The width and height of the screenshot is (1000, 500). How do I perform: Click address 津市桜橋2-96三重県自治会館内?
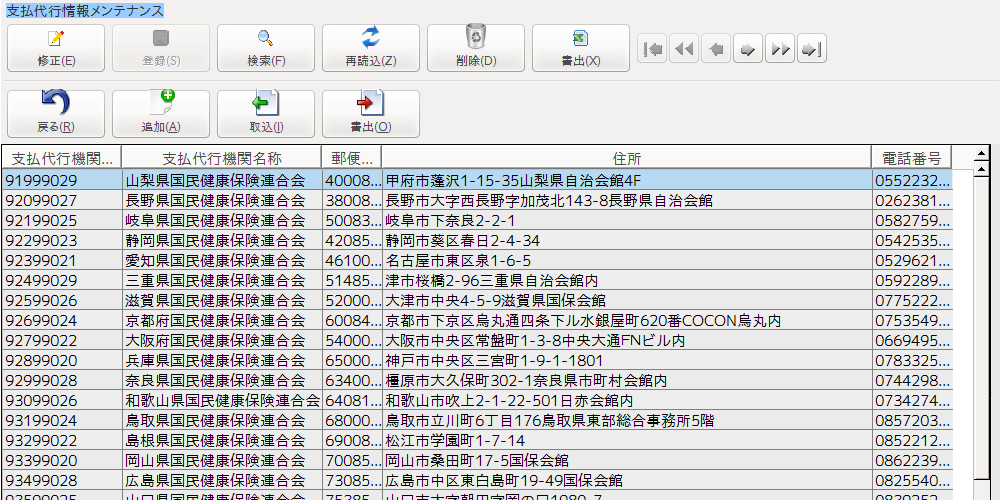pyautogui.click(x=626, y=281)
